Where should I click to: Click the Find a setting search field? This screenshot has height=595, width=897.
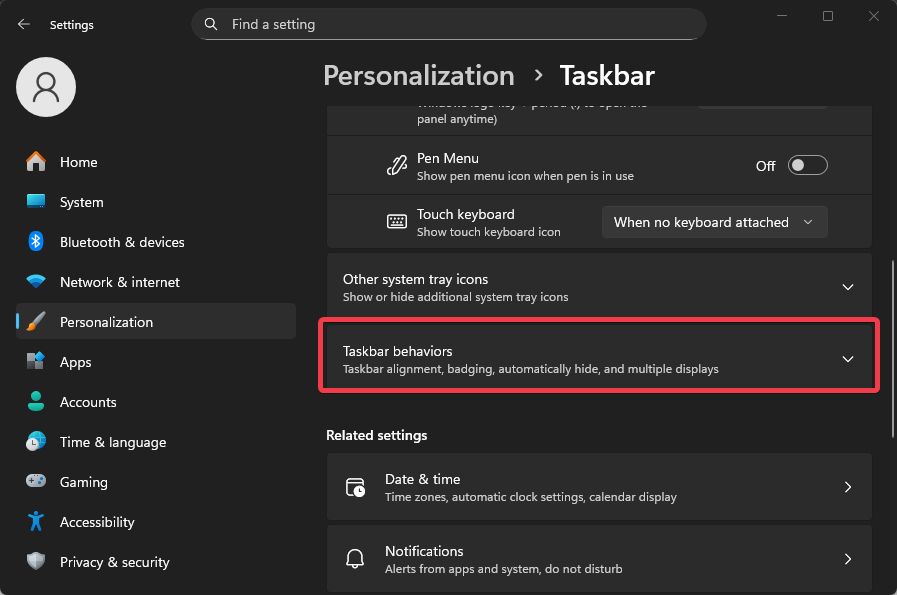coord(460,24)
